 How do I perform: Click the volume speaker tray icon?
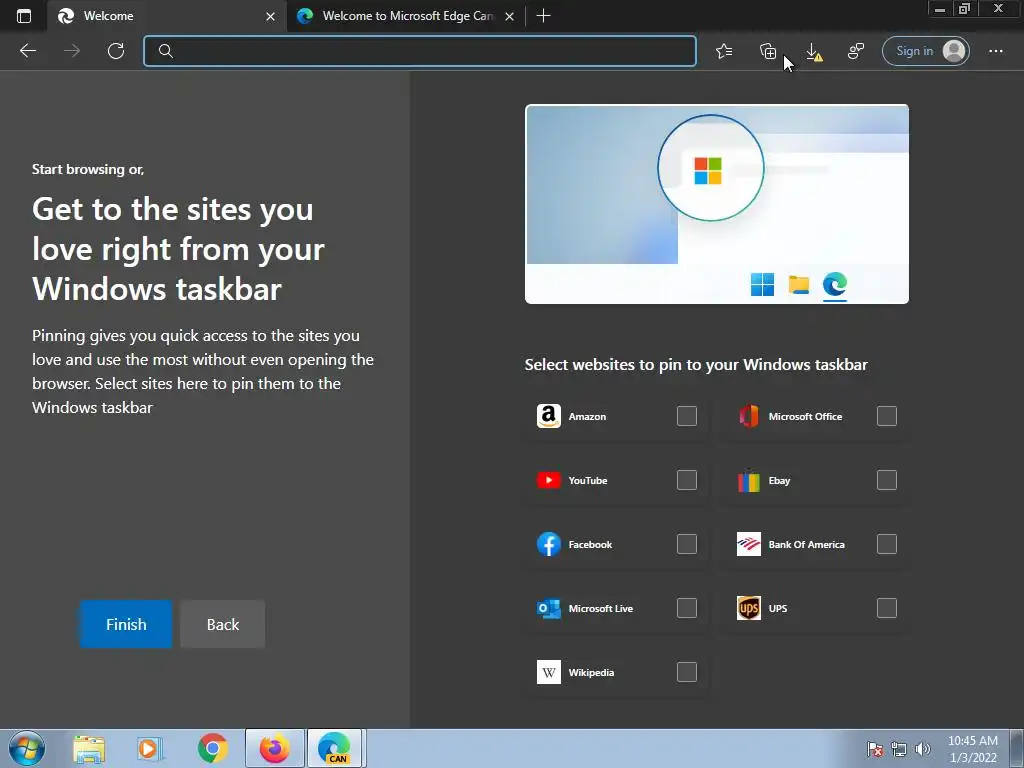[x=923, y=749]
